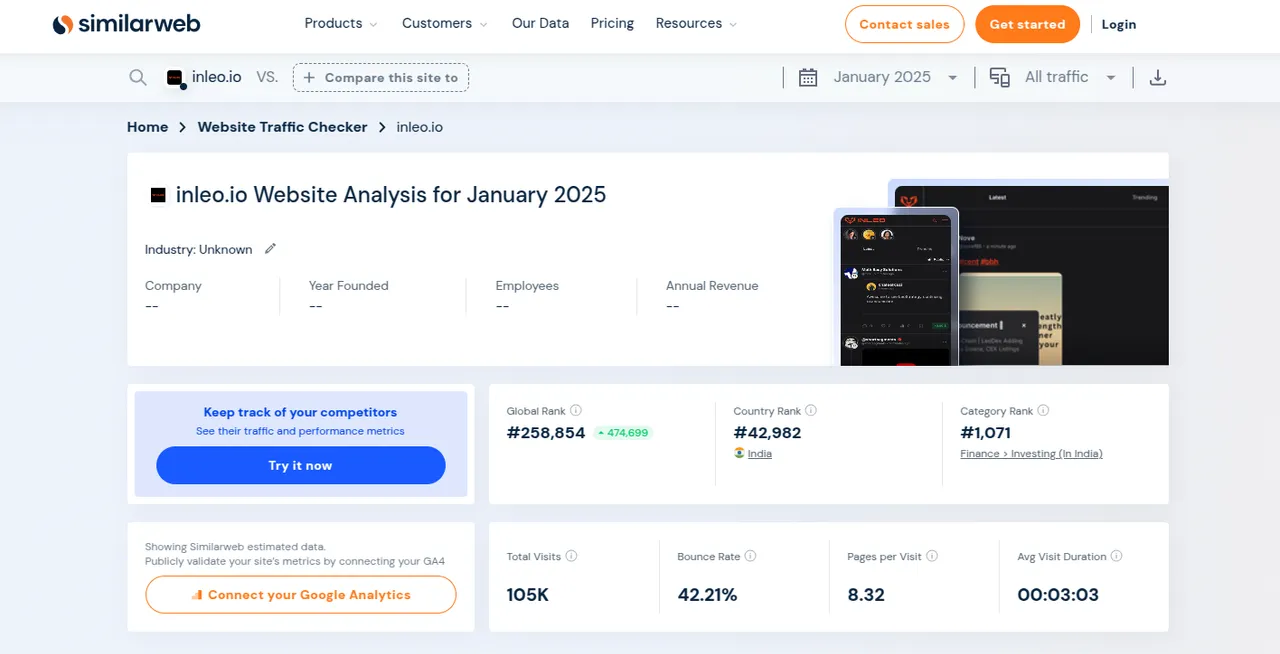The width and height of the screenshot is (1280, 654).
Task: Expand the Customers menu
Action: [x=445, y=23]
